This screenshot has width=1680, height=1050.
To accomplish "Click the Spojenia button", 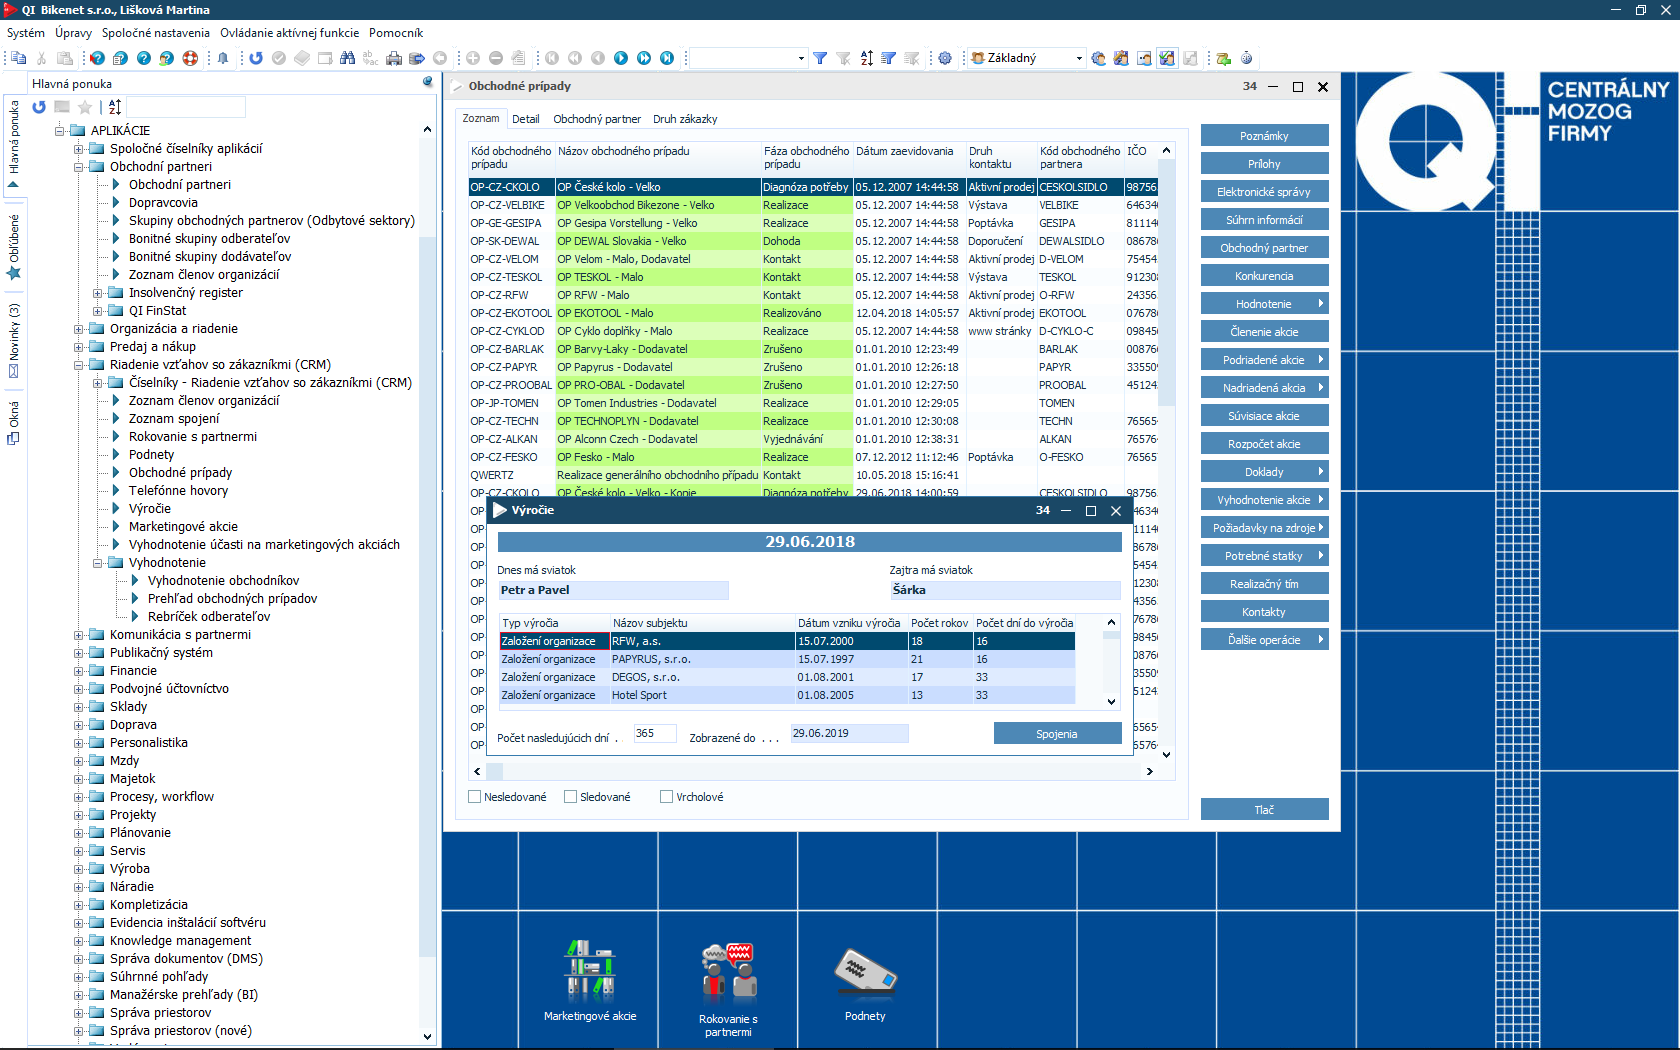I will tap(1057, 734).
